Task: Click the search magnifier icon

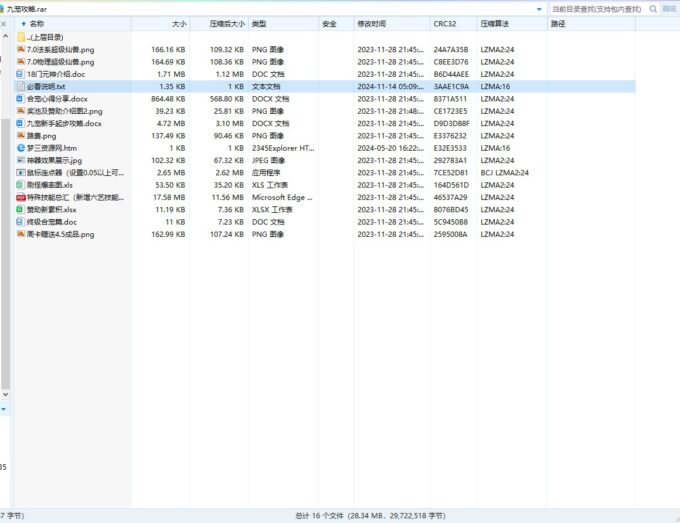Action: [654, 8]
